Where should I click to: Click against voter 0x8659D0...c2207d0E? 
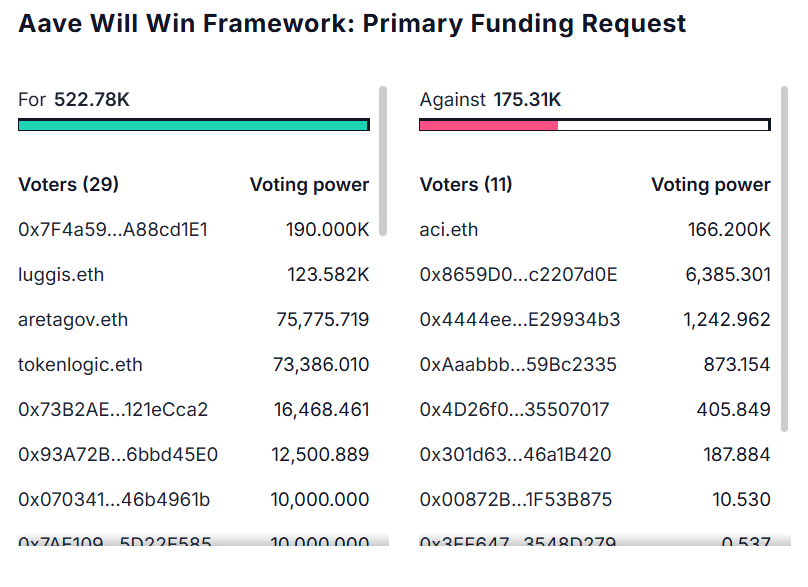(518, 275)
